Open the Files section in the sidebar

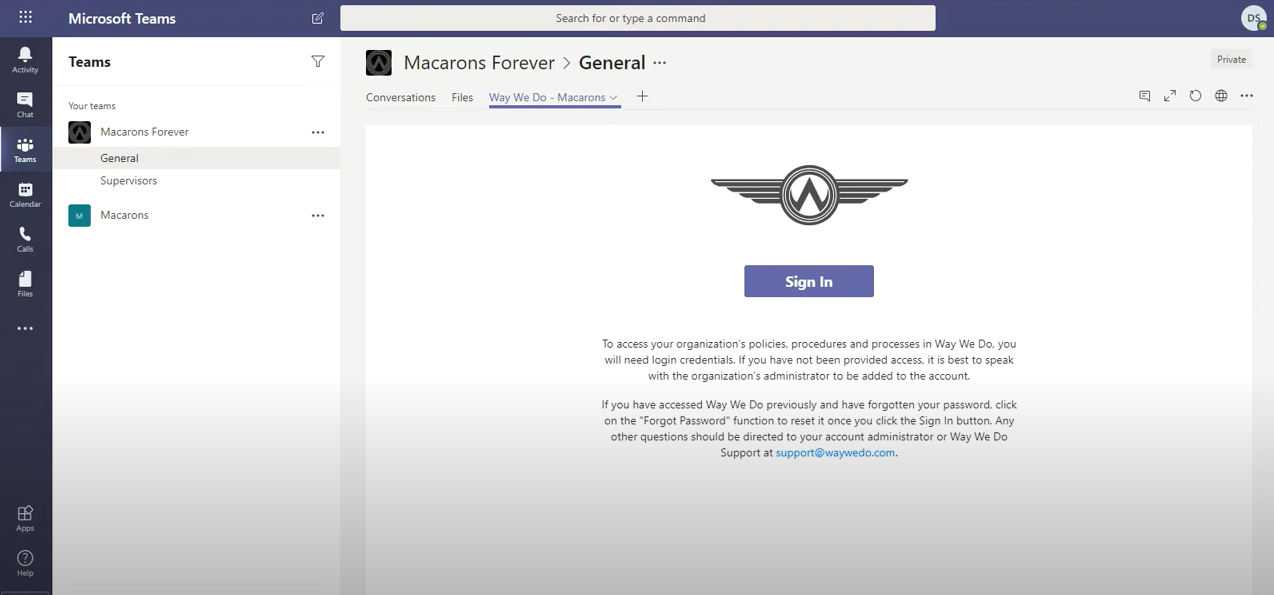(x=25, y=284)
